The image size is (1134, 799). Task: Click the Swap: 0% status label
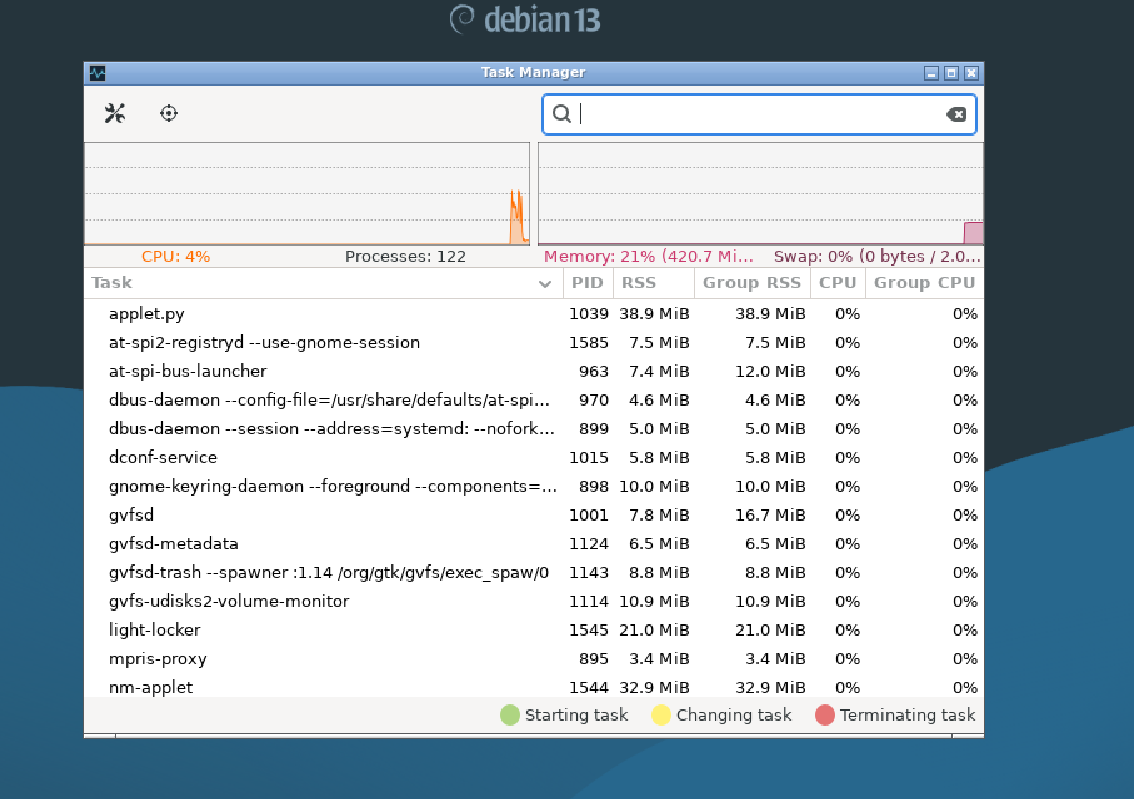877,257
